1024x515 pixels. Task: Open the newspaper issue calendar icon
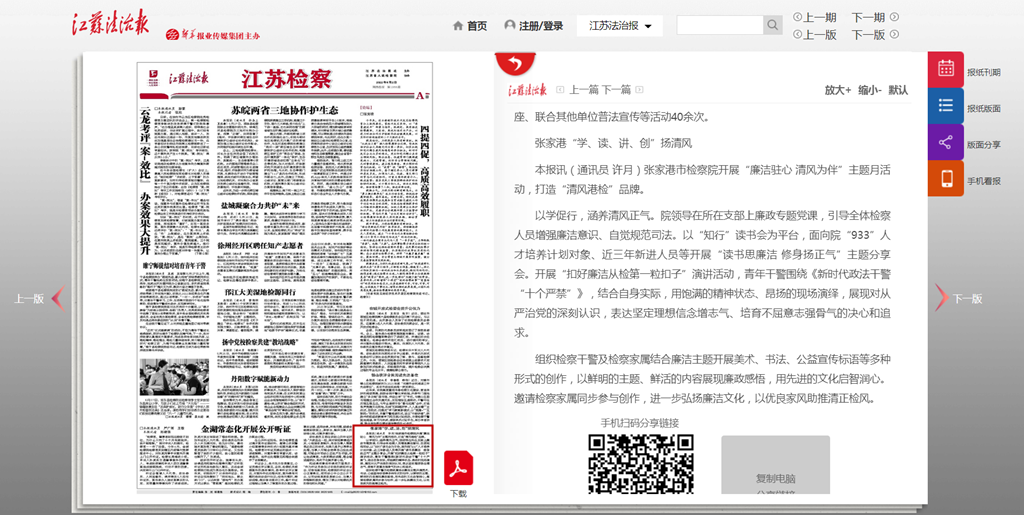tap(945, 70)
